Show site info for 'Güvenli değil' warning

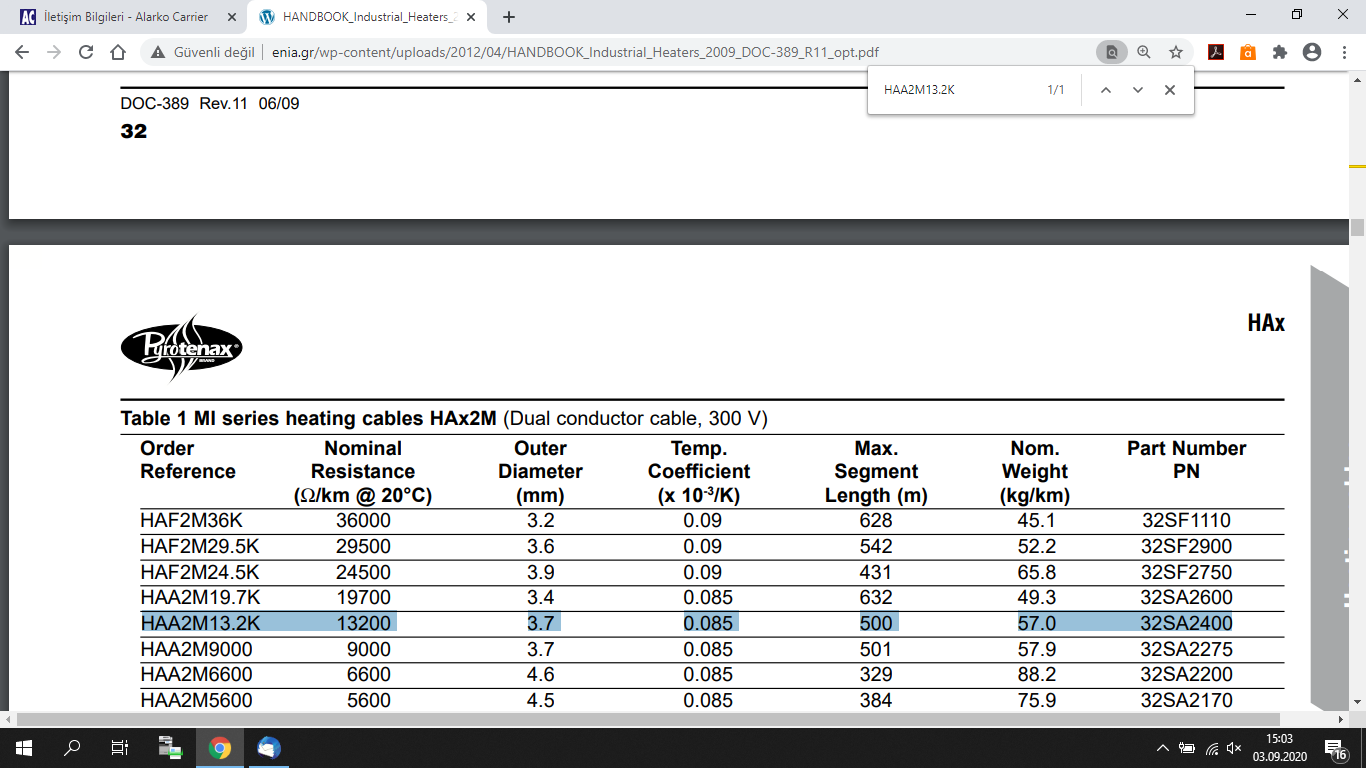pyautogui.click(x=204, y=53)
